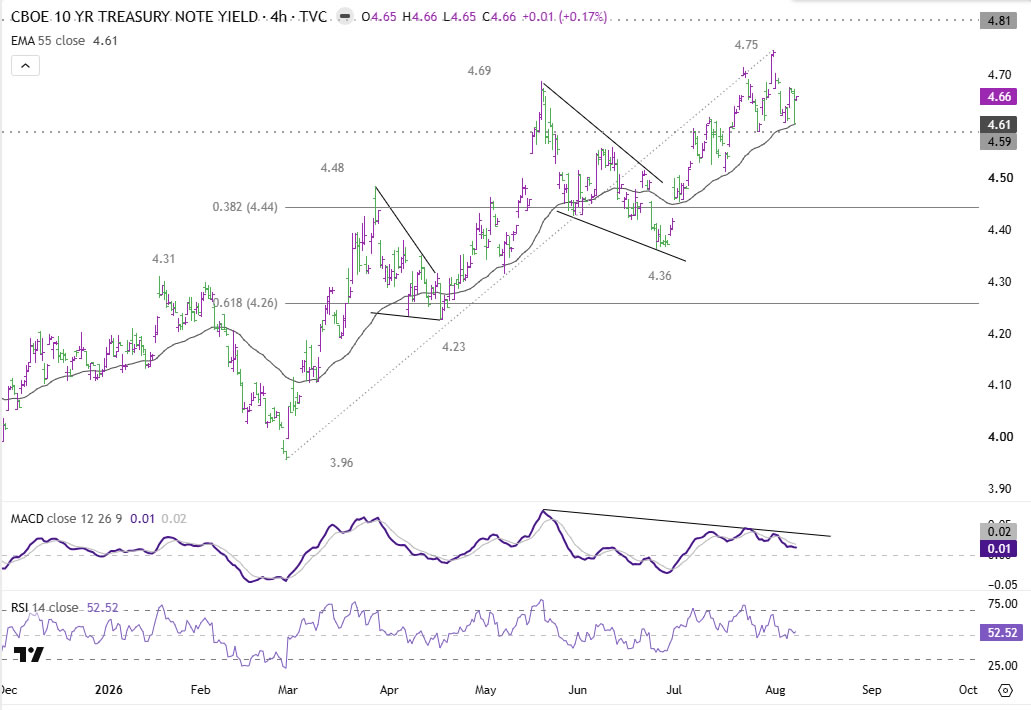Image resolution: width=1031 pixels, height=710 pixels.
Task: Click the Oct label on time axis
Action: pyautogui.click(x=968, y=690)
